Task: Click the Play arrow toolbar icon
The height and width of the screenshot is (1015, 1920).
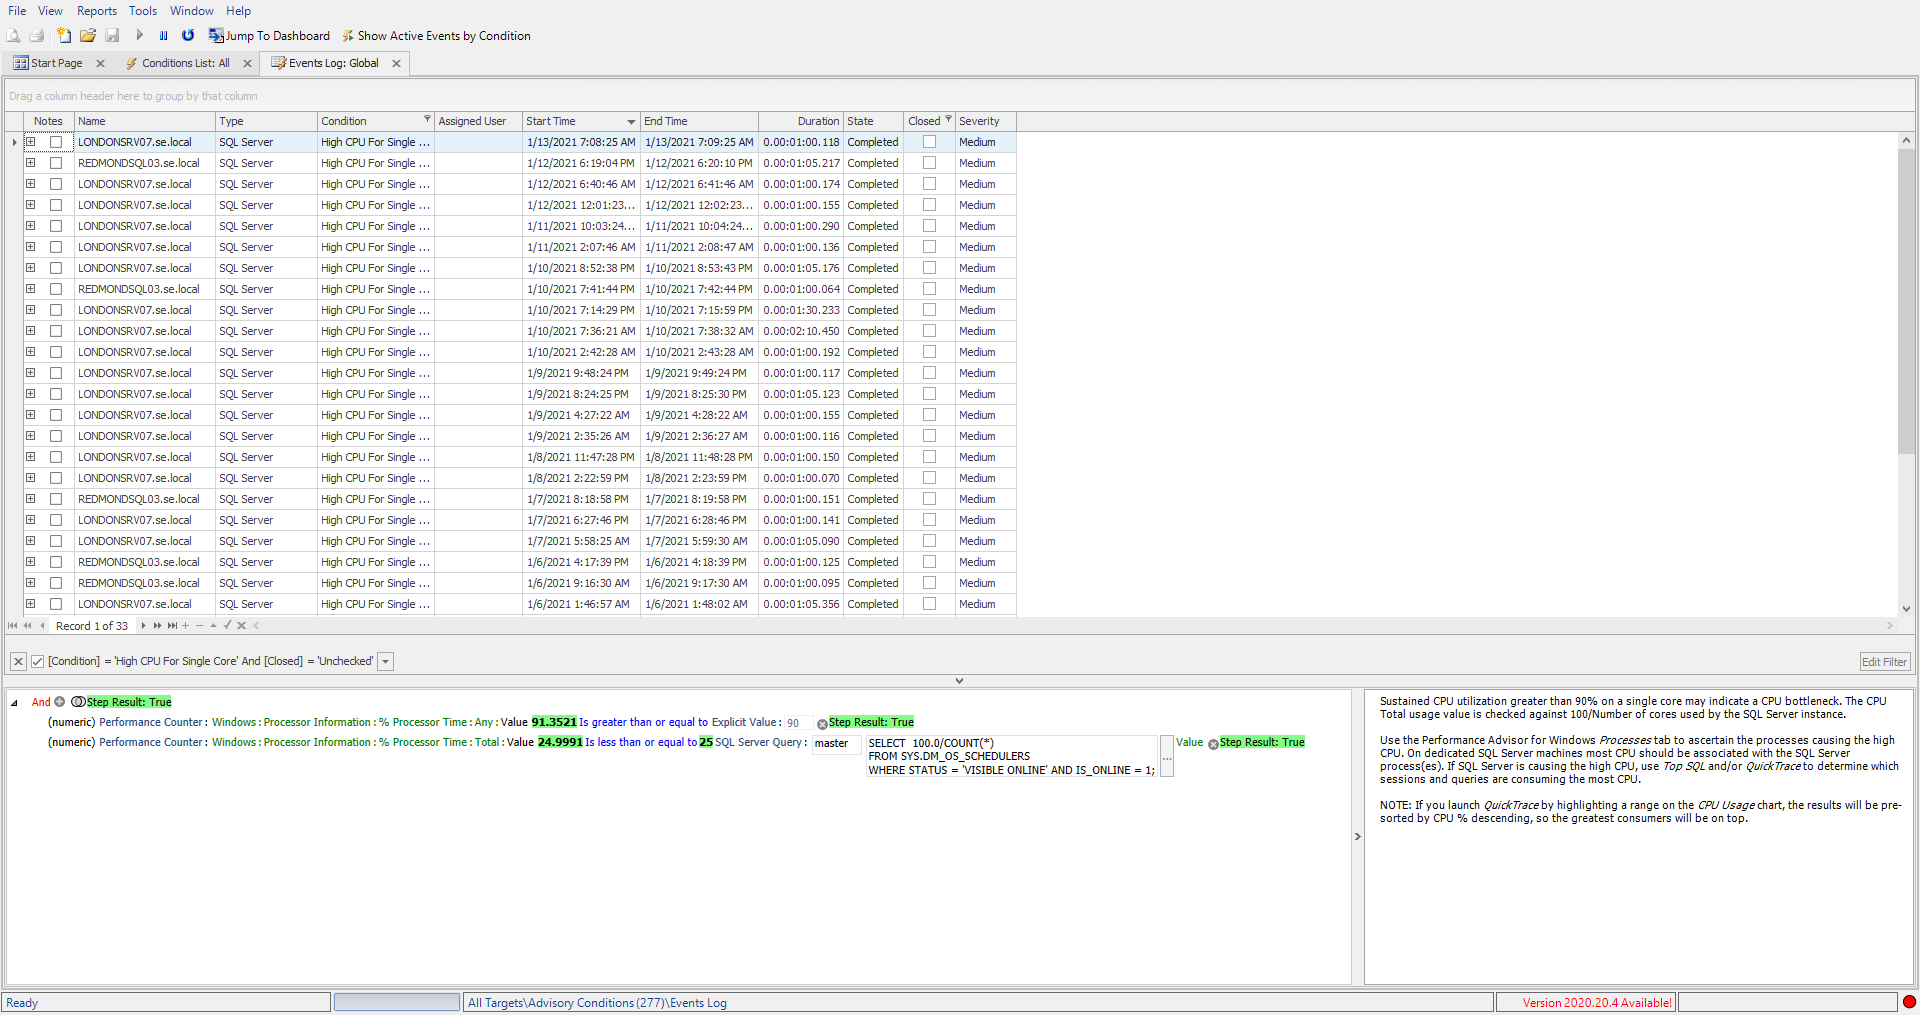Action: coord(139,35)
